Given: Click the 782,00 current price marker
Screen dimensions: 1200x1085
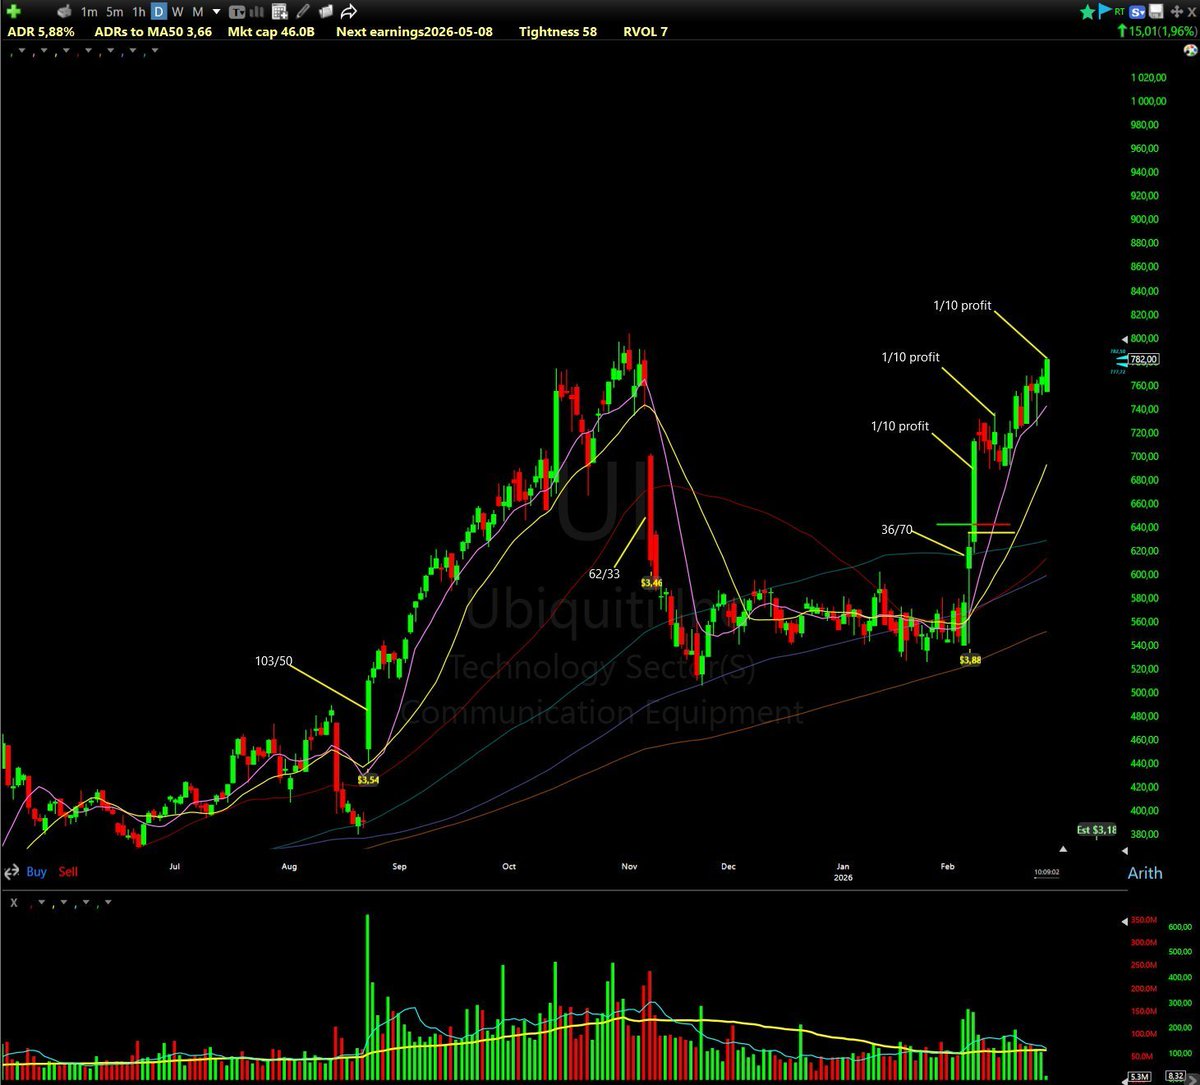Looking at the screenshot, I should click(1144, 359).
